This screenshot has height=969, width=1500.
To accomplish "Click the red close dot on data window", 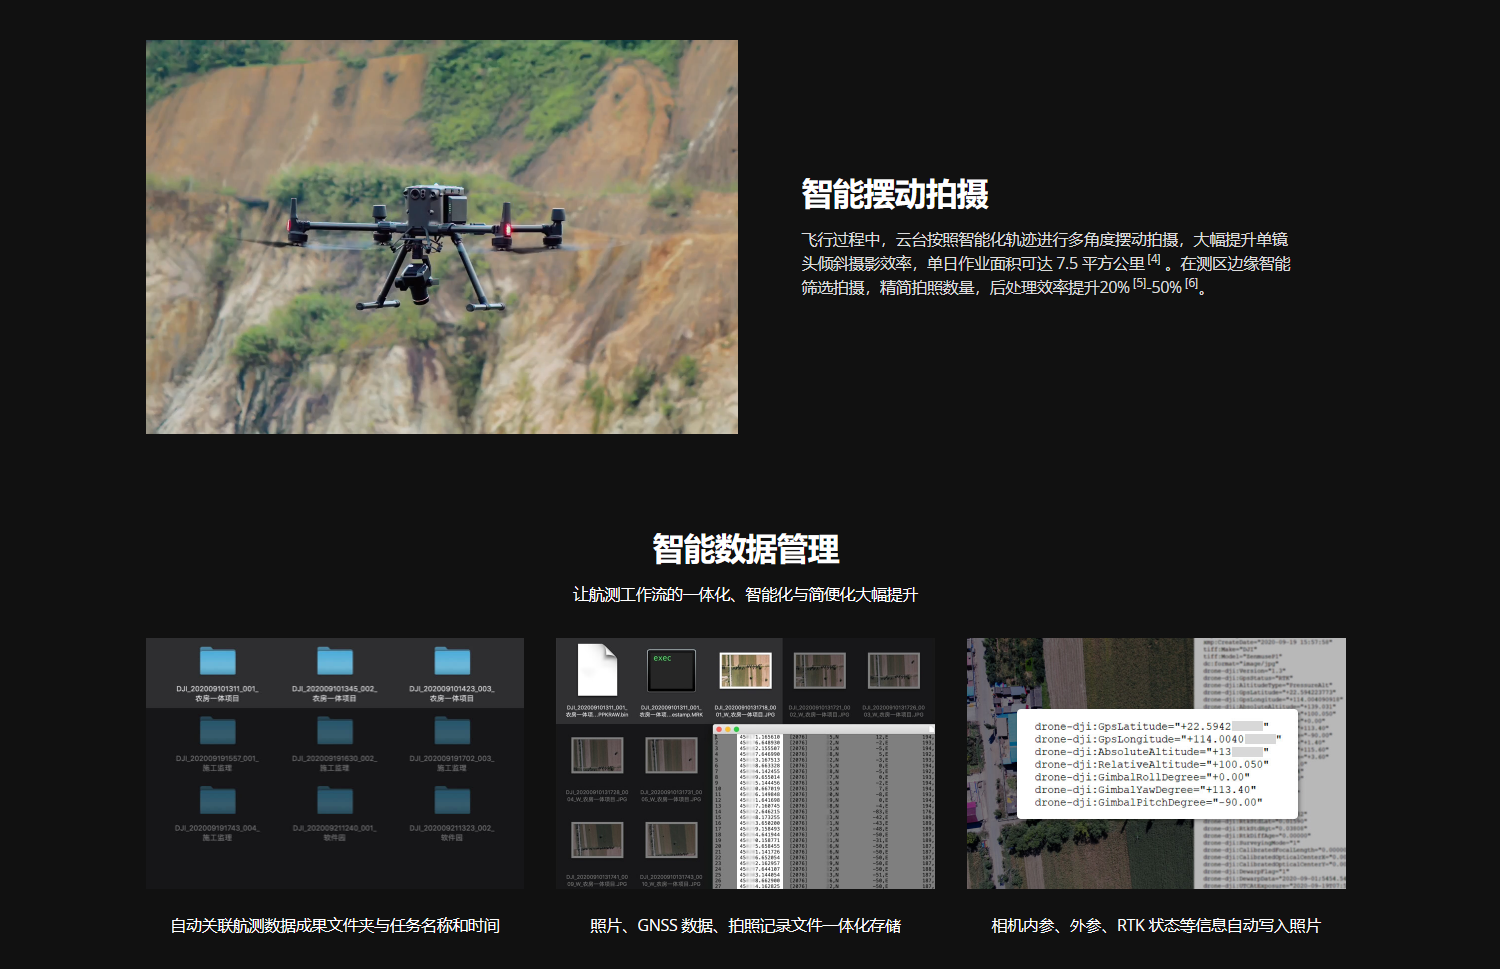I will pos(719,729).
